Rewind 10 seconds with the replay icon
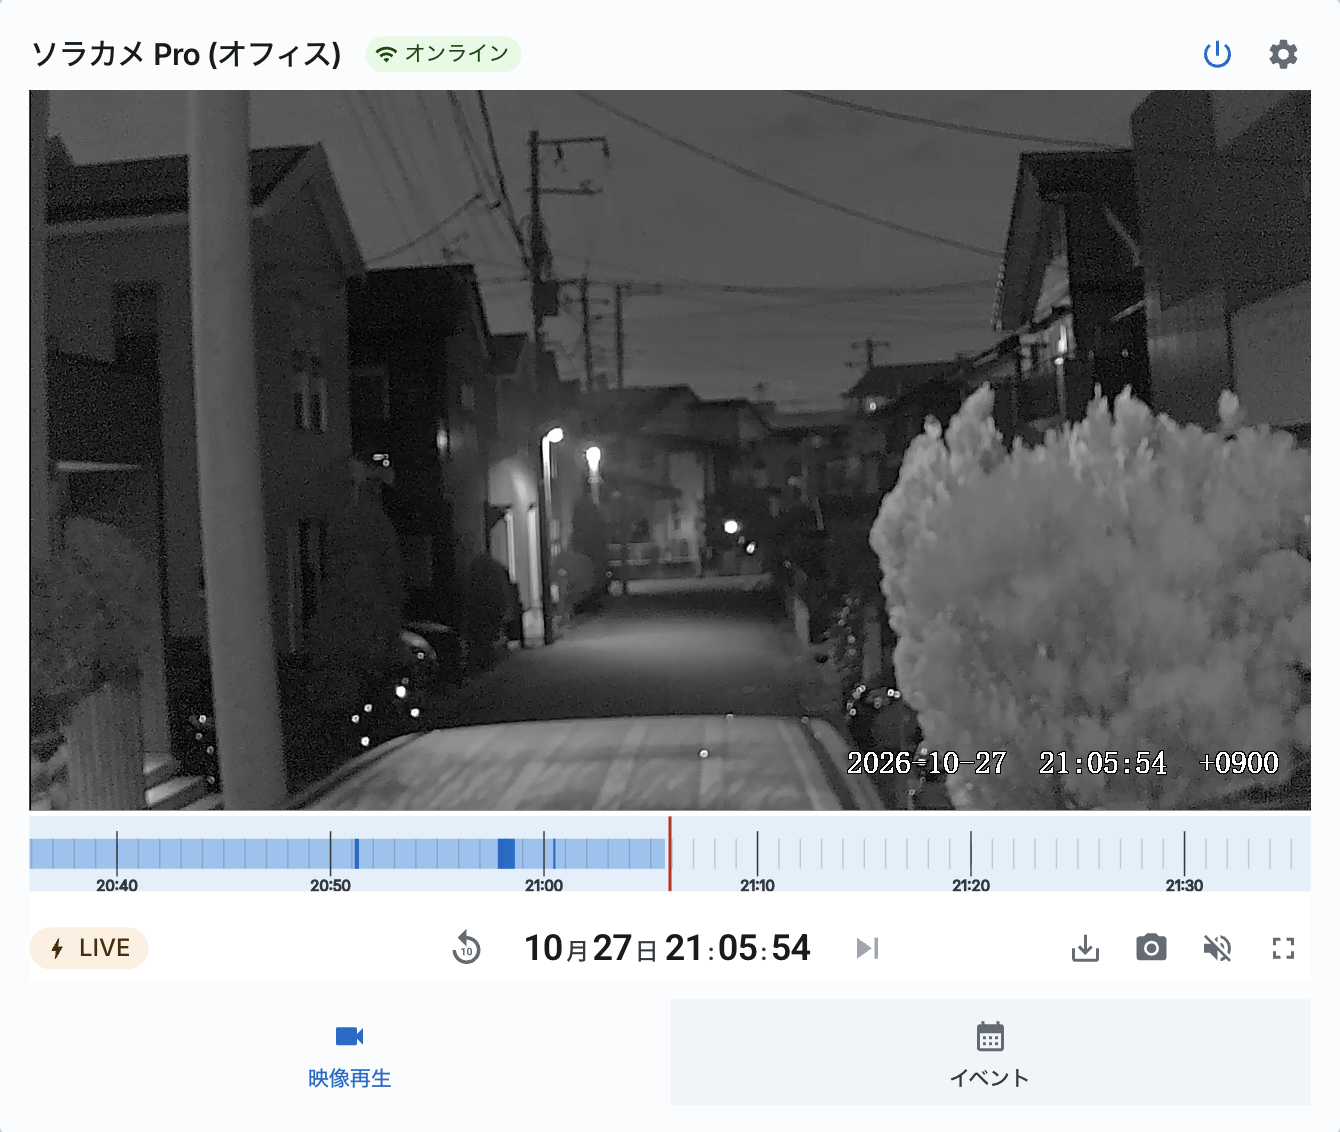This screenshot has width=1340, height=1132. pos(466,948)
